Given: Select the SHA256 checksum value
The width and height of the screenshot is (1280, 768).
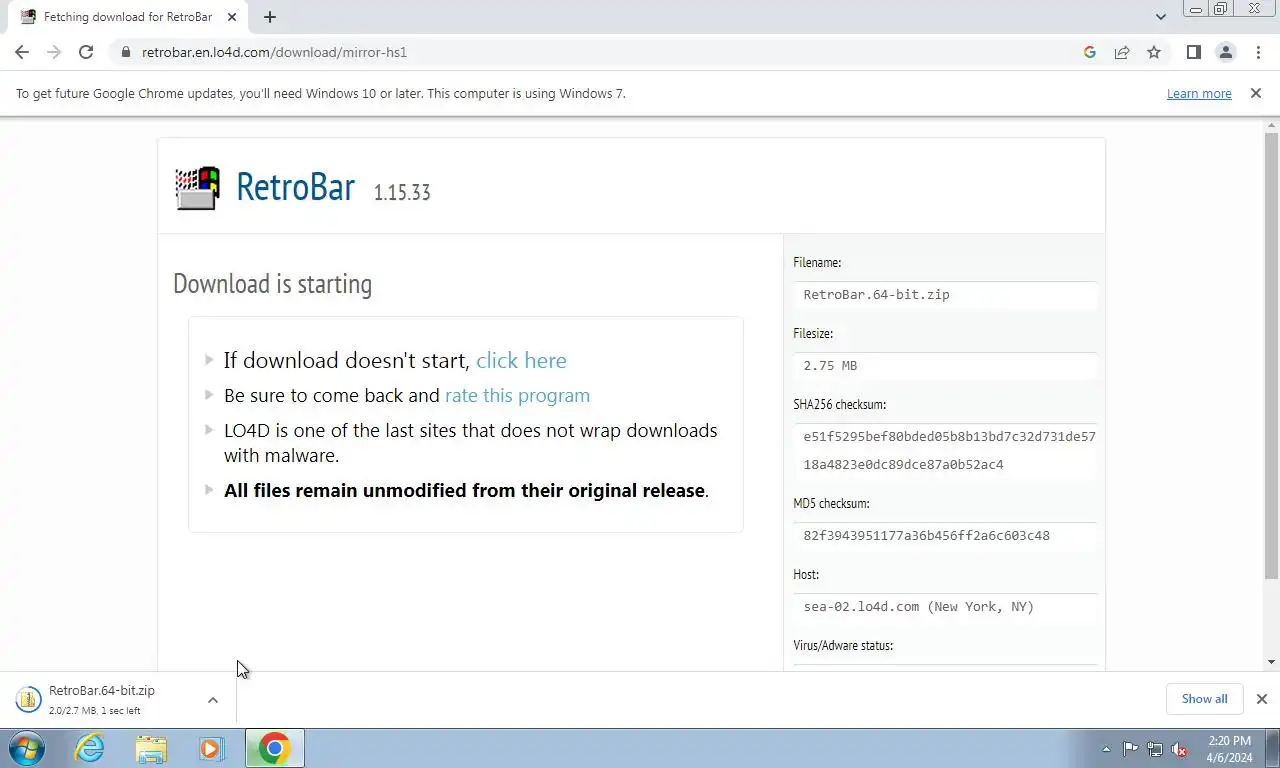Looking at the screenshot, I should pyautogui.click(x=945, y=451).
